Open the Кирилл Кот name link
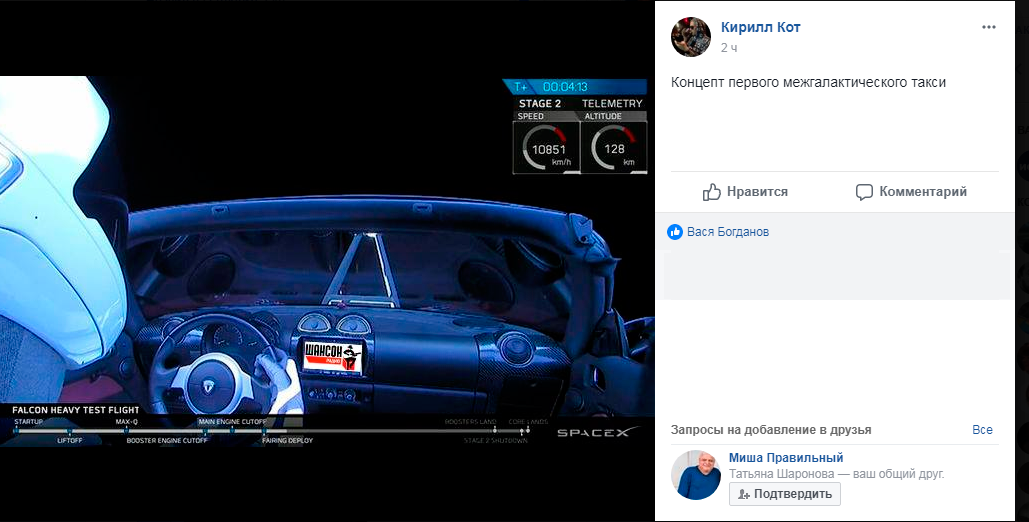The width and height of the screenshot is (1029, 522). point(760,28)
